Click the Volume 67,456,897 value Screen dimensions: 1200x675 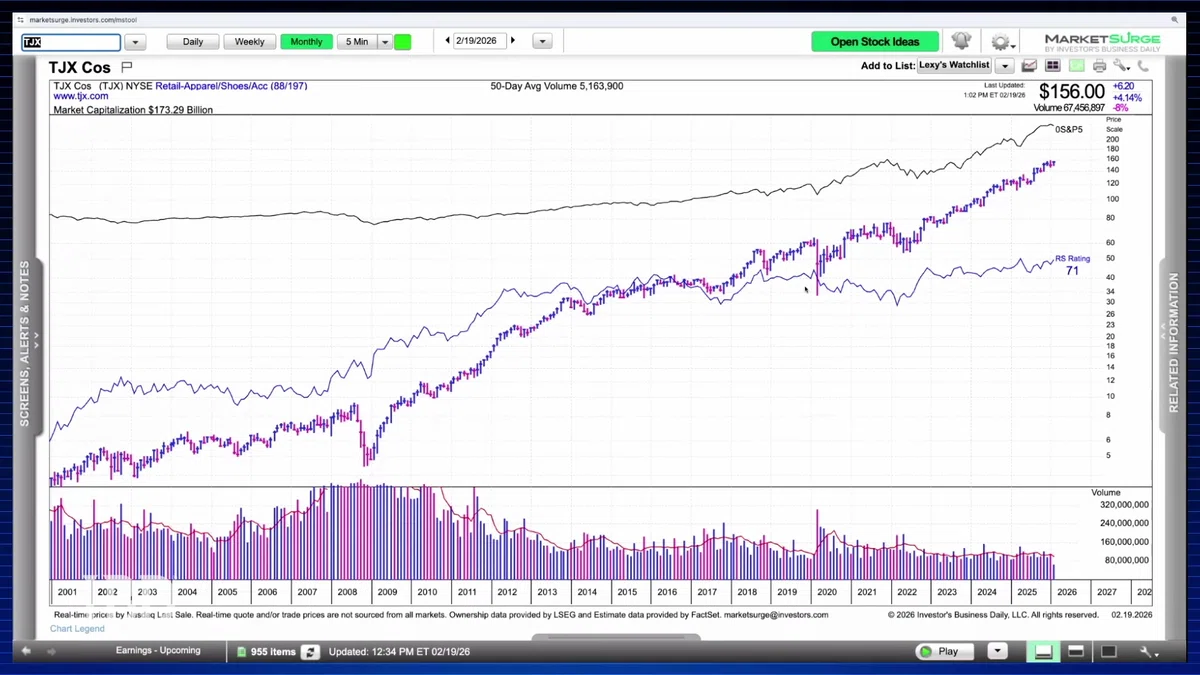tap(1069, 108)
